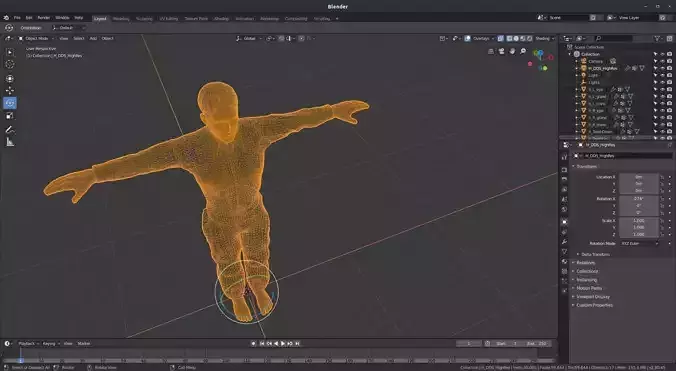676x371 pixels.
Task: Switch to wireframe shading mode
Action: [510, 38]
